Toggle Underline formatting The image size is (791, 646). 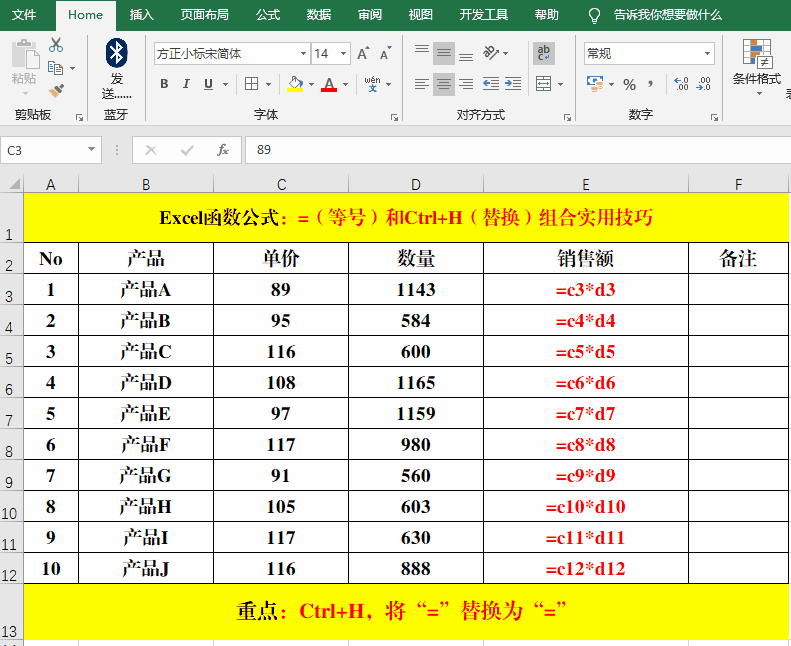point(208,84)
